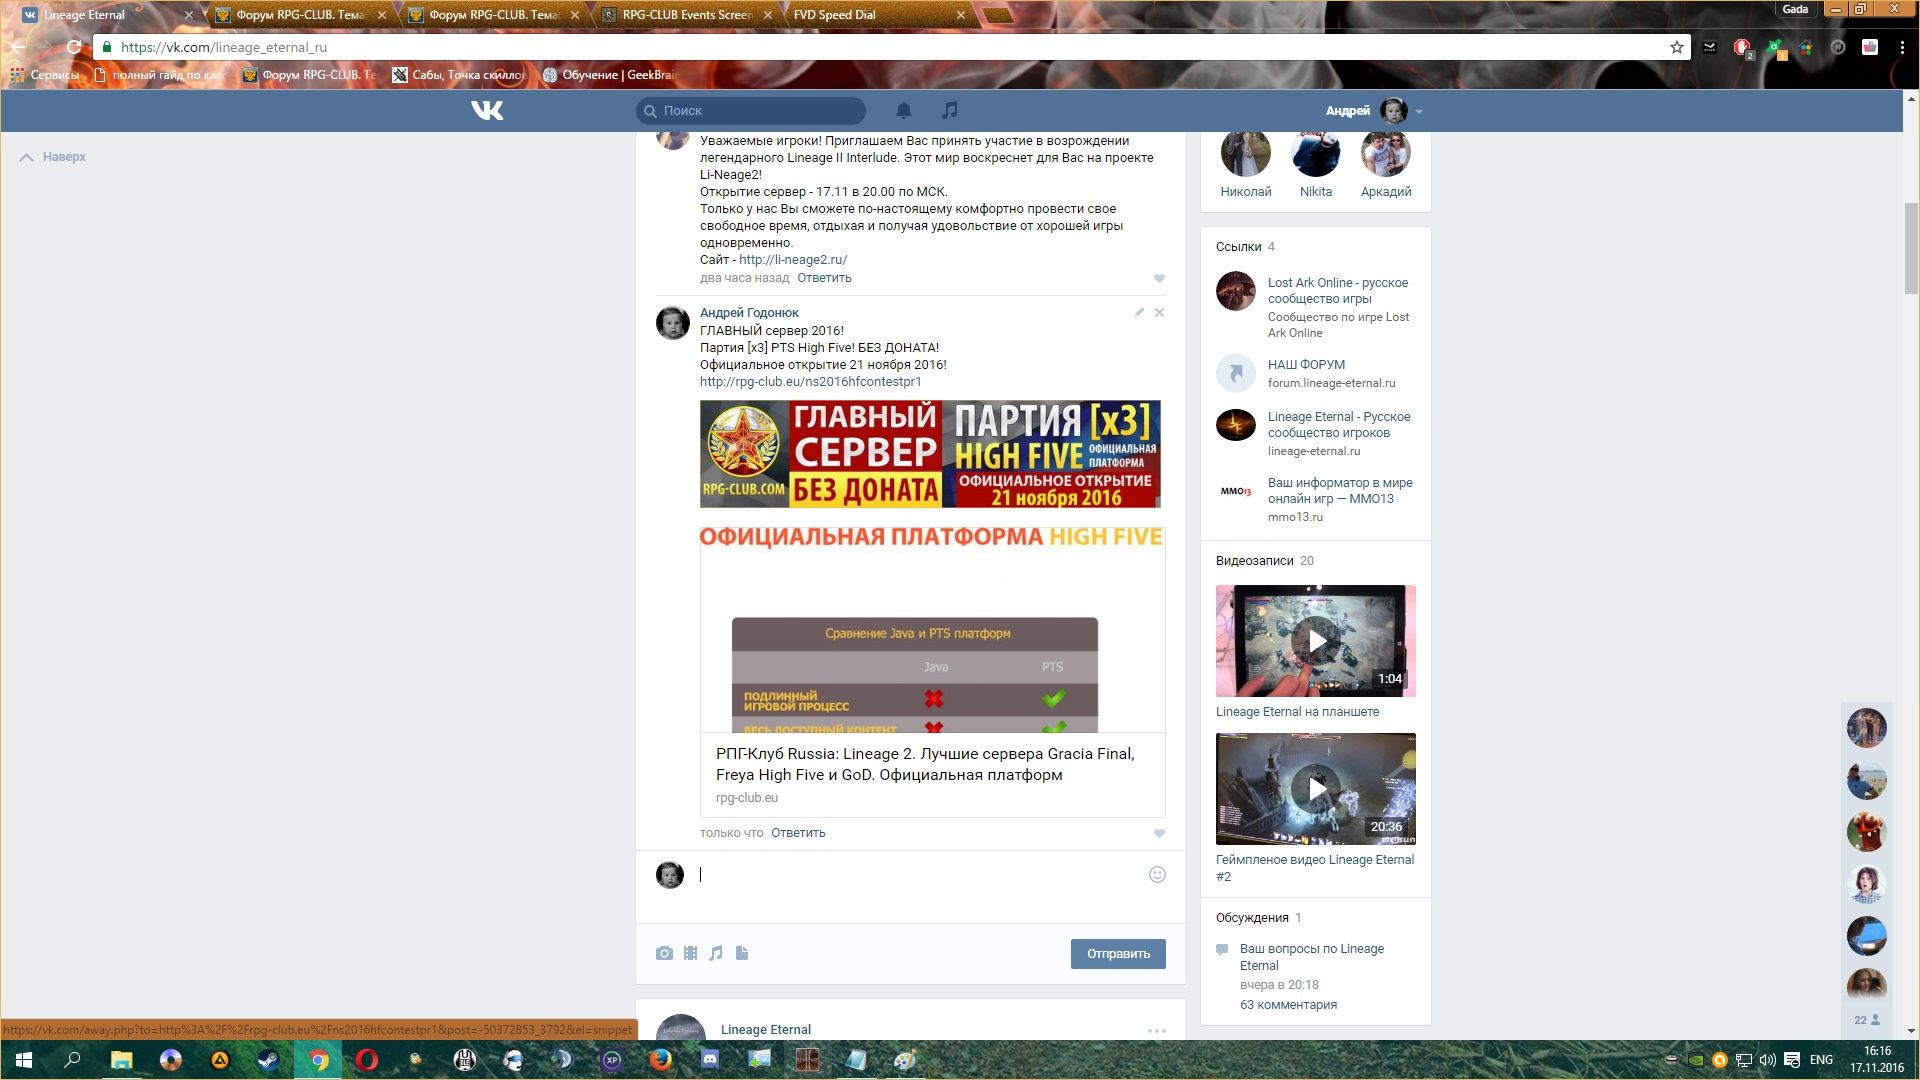Open Lineage Eternal post options menu
The width and height of the screenshot is (1920, 1080).
1157,1030
